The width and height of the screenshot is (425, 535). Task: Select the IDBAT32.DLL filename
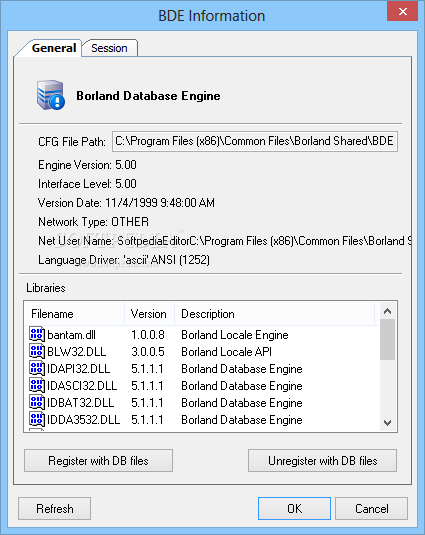coord(80,403)
